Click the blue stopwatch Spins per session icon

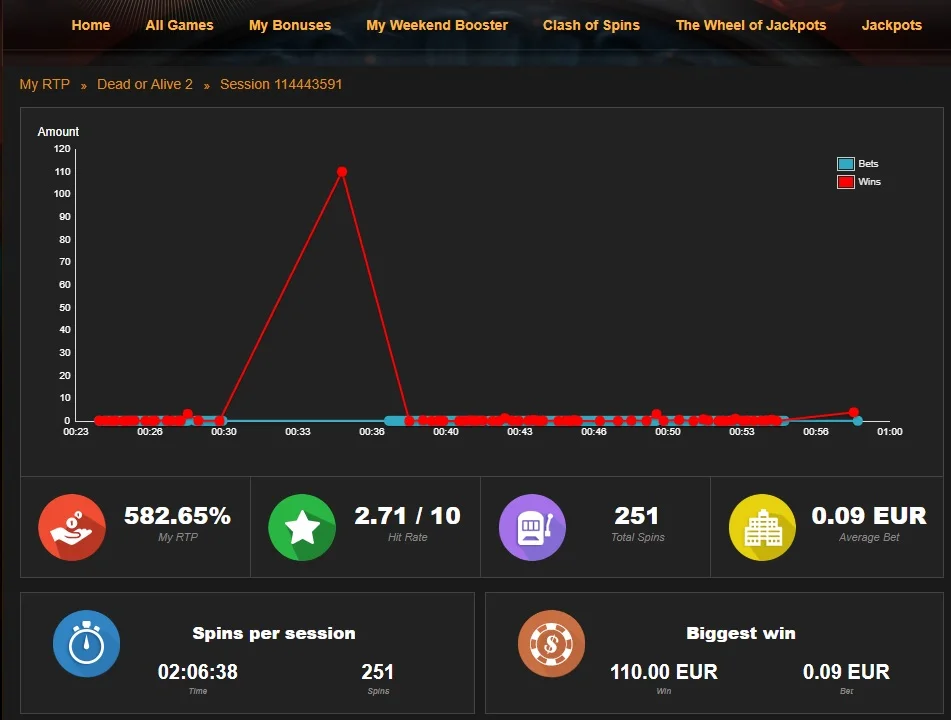[x=86, y=644]
